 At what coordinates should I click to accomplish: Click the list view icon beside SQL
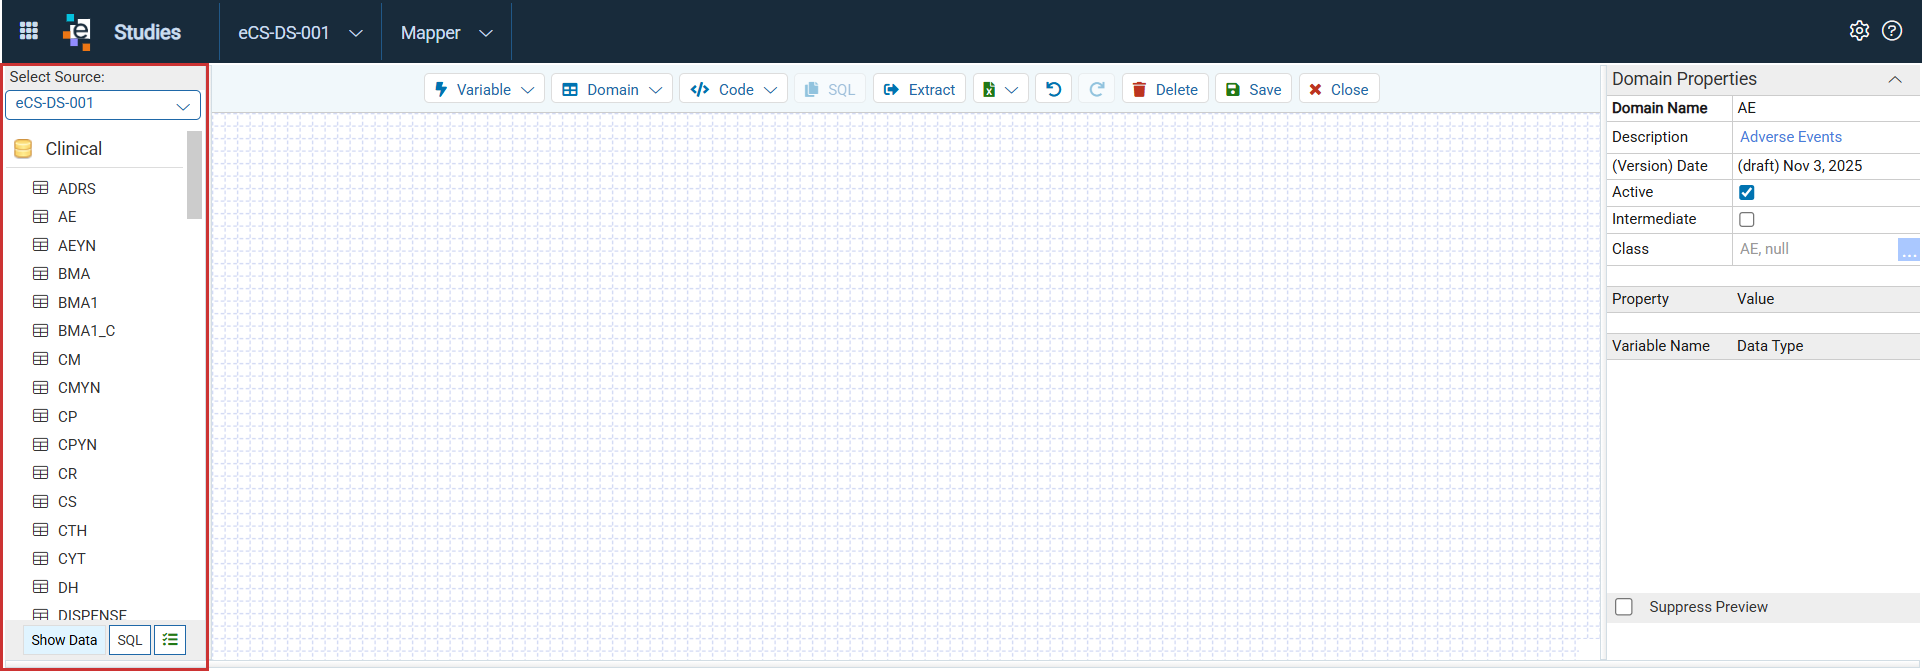click(170, 640)
